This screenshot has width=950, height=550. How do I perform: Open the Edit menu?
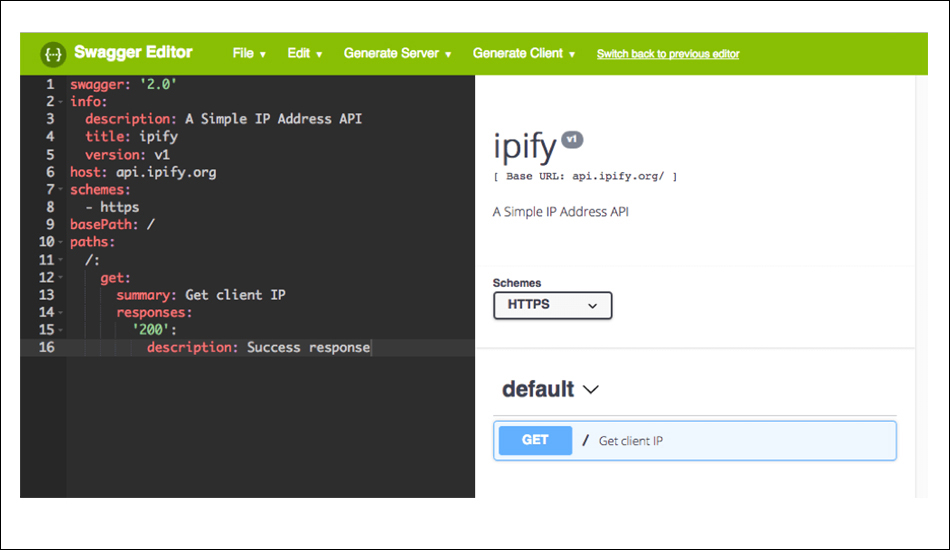pos(304,53)
